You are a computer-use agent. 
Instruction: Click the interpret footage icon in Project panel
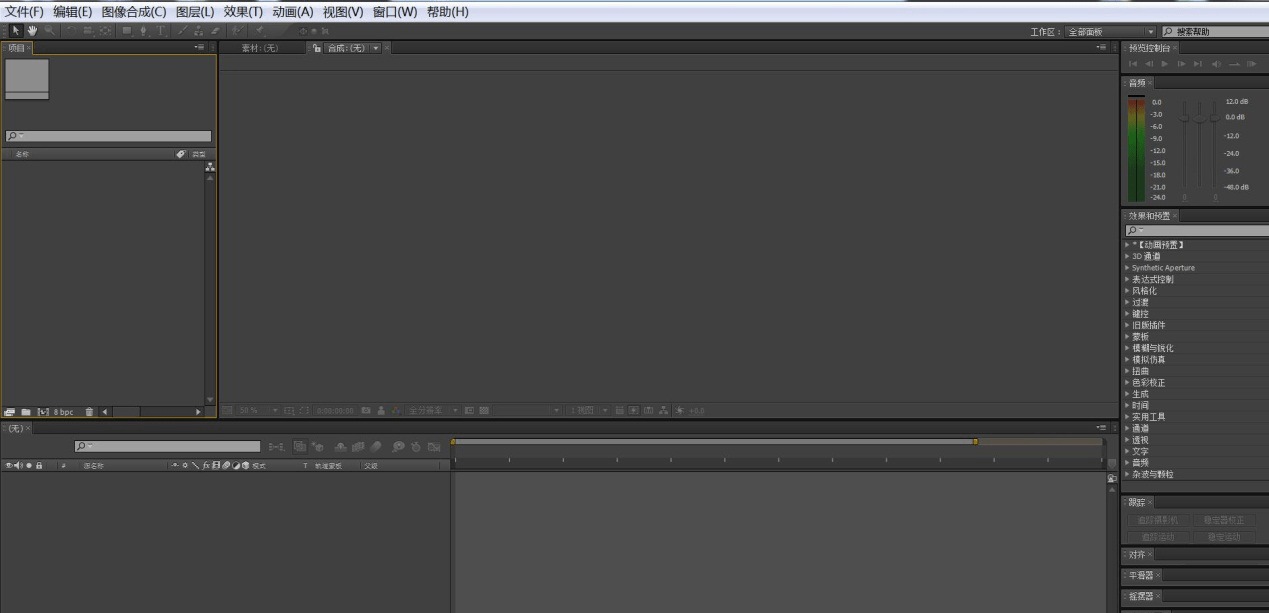[x=10, y=412]
